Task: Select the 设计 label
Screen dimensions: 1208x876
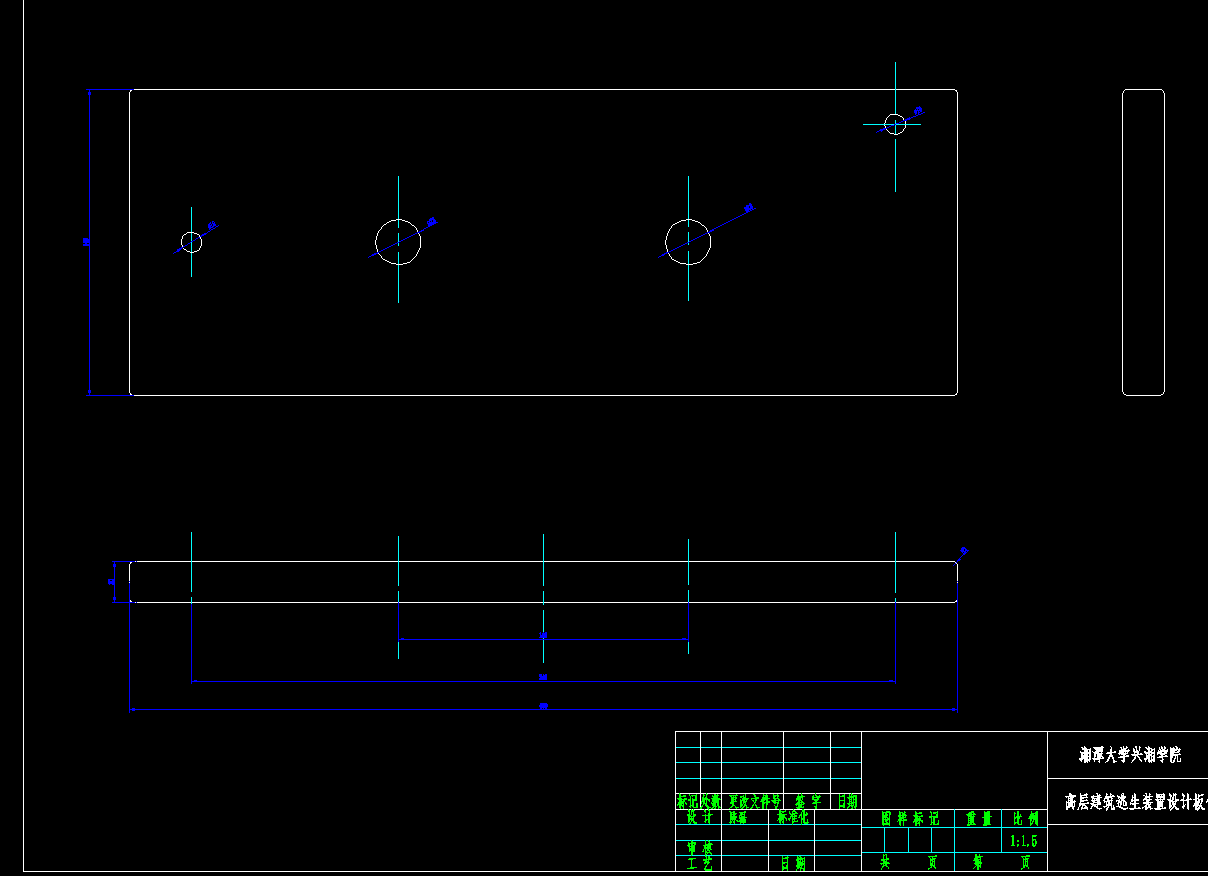Action: 699,817
